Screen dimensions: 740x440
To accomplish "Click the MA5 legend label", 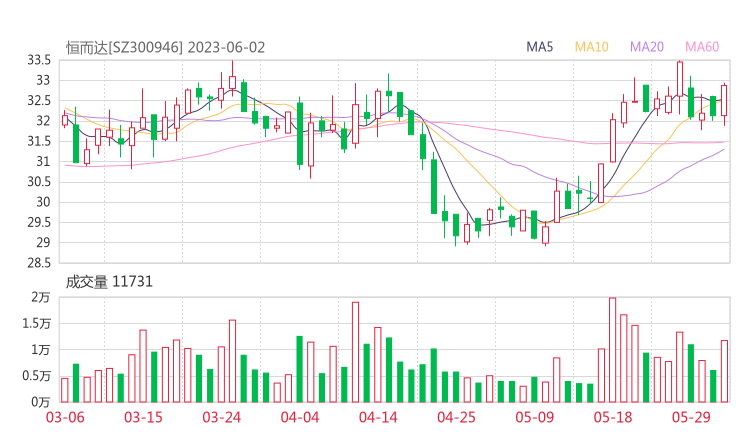I will tap(539, 47).
